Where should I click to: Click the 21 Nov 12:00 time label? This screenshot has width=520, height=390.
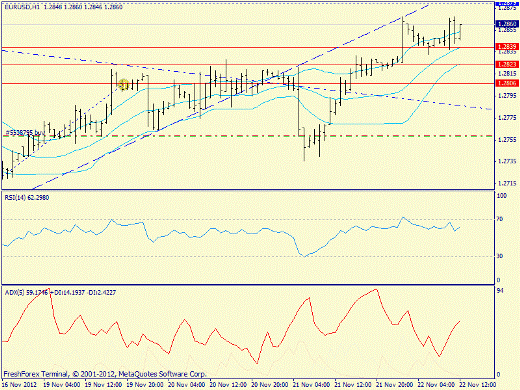(x=353, y=384)
